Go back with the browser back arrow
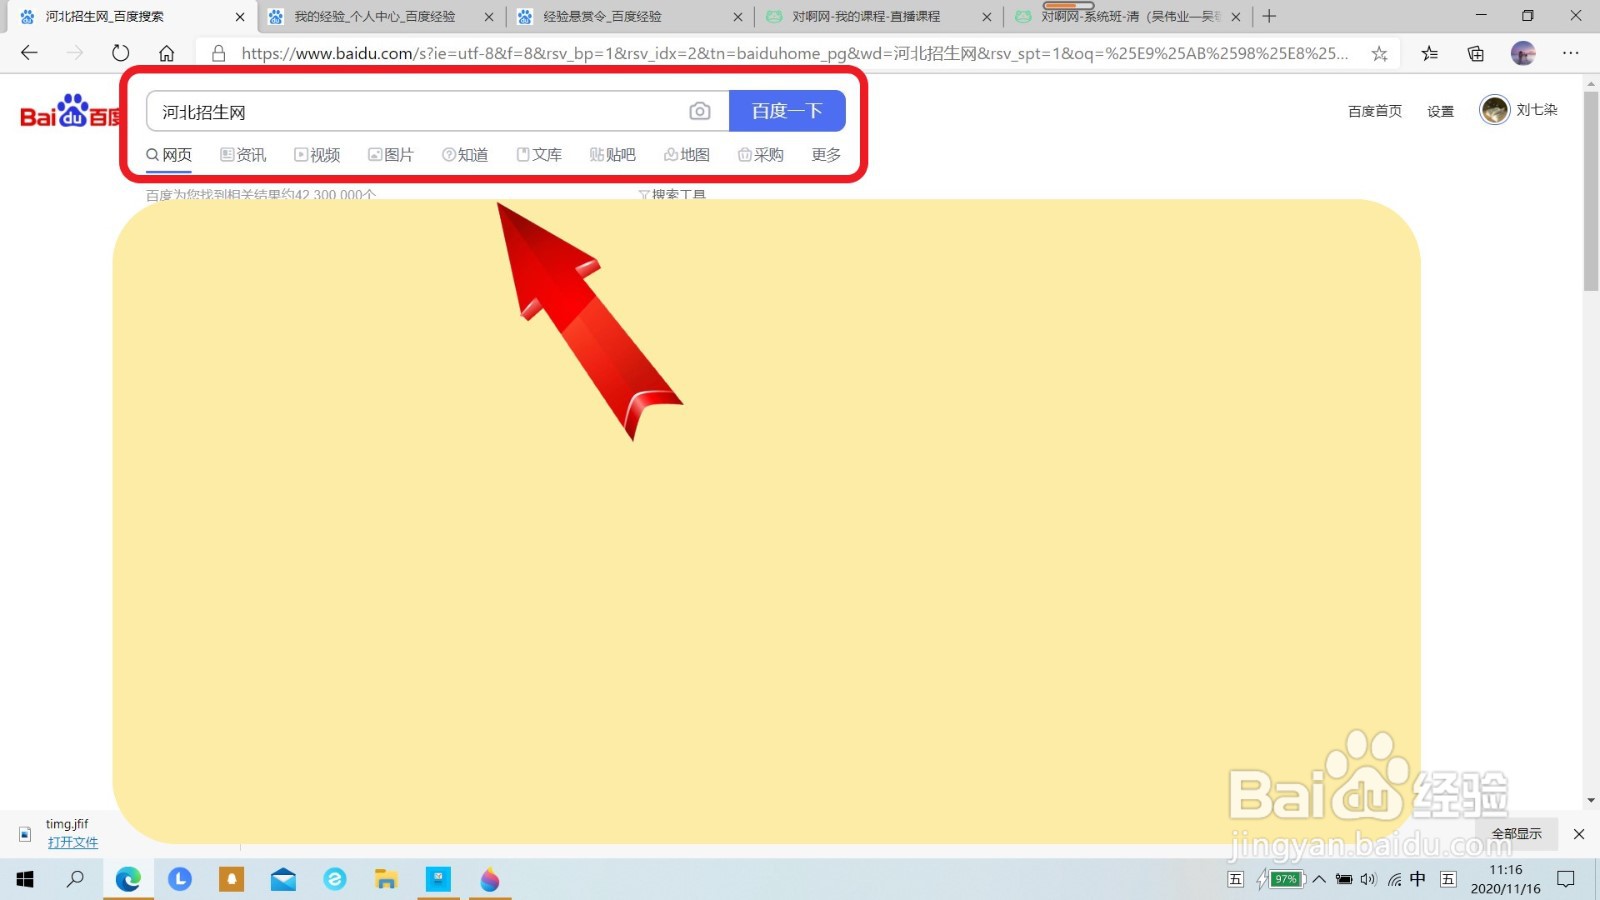The image size is (1600, 900). 29,53
